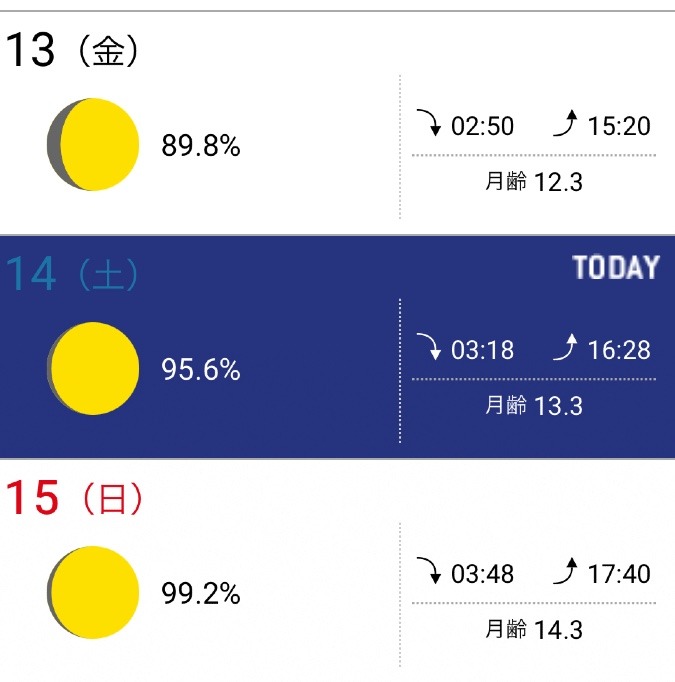Click the moonset arrow beside 03:18
The height and width of the screenshot is (682, 675).
click(429, 347)
